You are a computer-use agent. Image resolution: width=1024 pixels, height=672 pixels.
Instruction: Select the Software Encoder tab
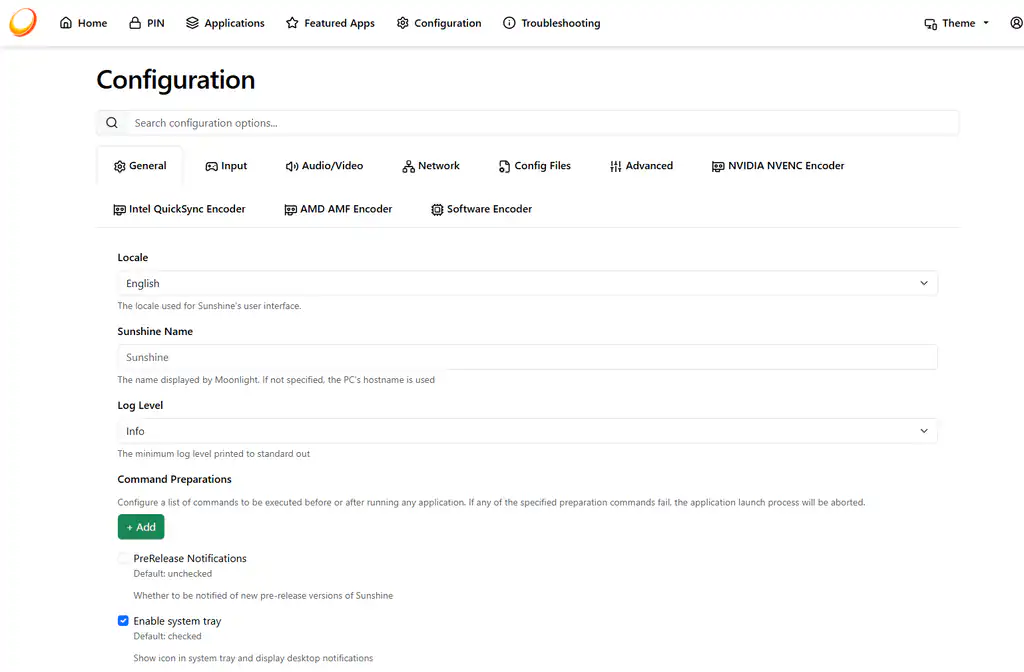(481, 209)
